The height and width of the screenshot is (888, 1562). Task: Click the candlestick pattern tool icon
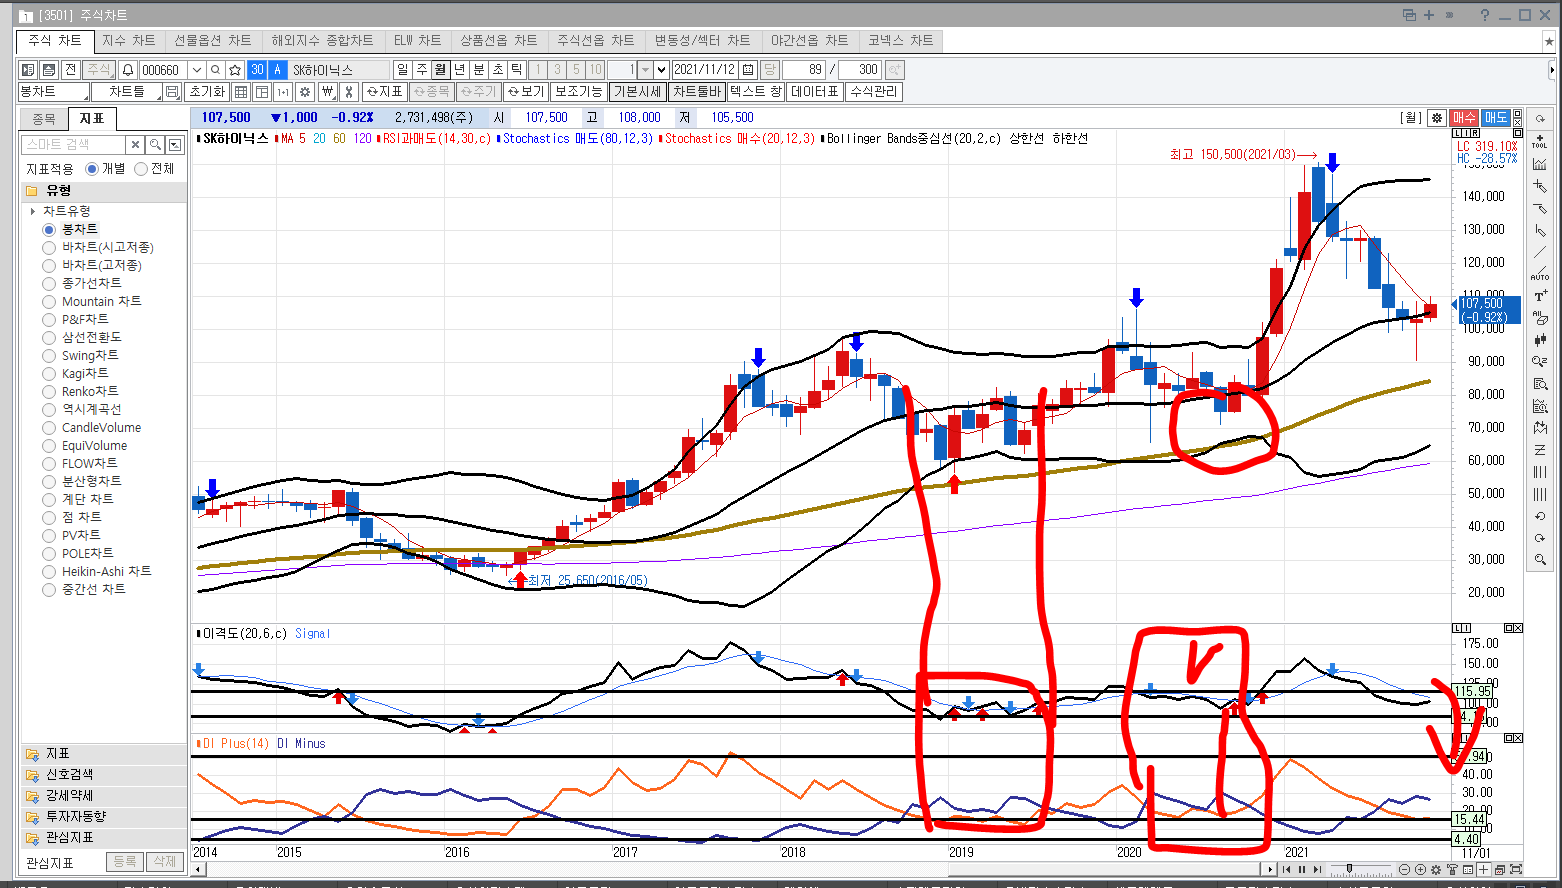[x=1540, y=340]
